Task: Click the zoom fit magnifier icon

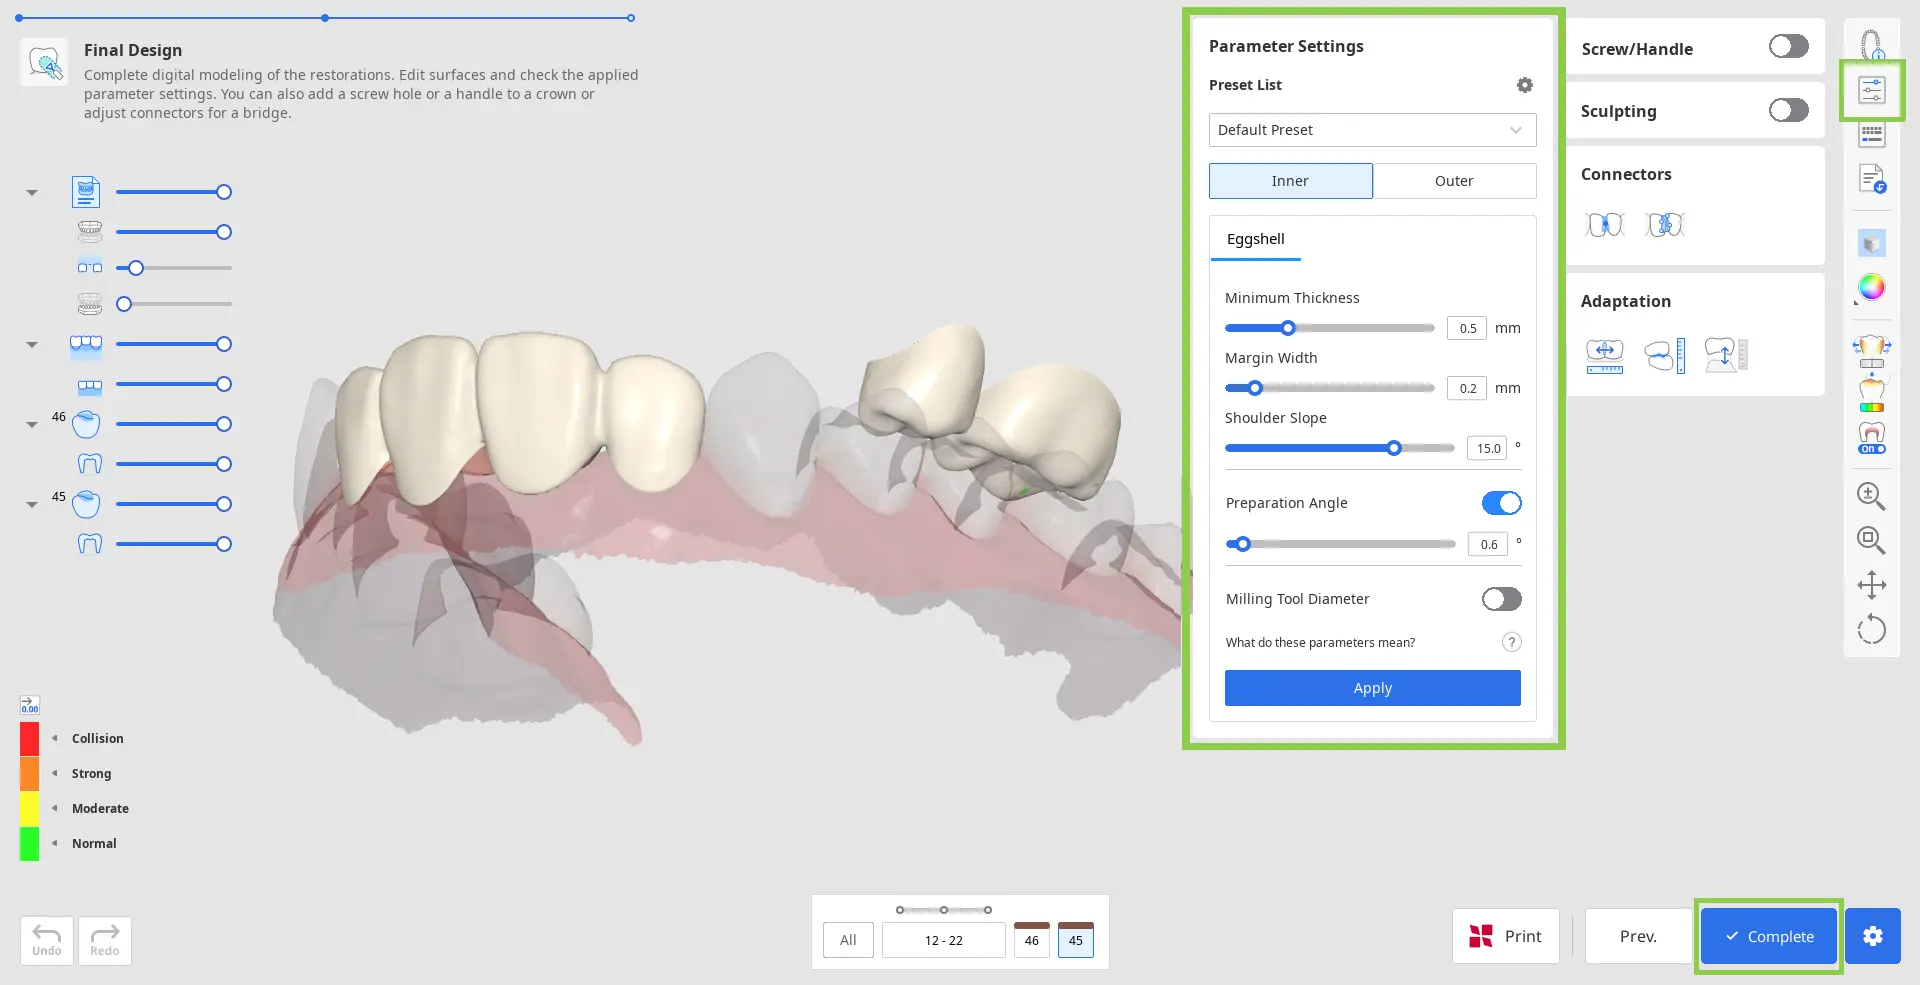Action: click(x=1871, y=540)
